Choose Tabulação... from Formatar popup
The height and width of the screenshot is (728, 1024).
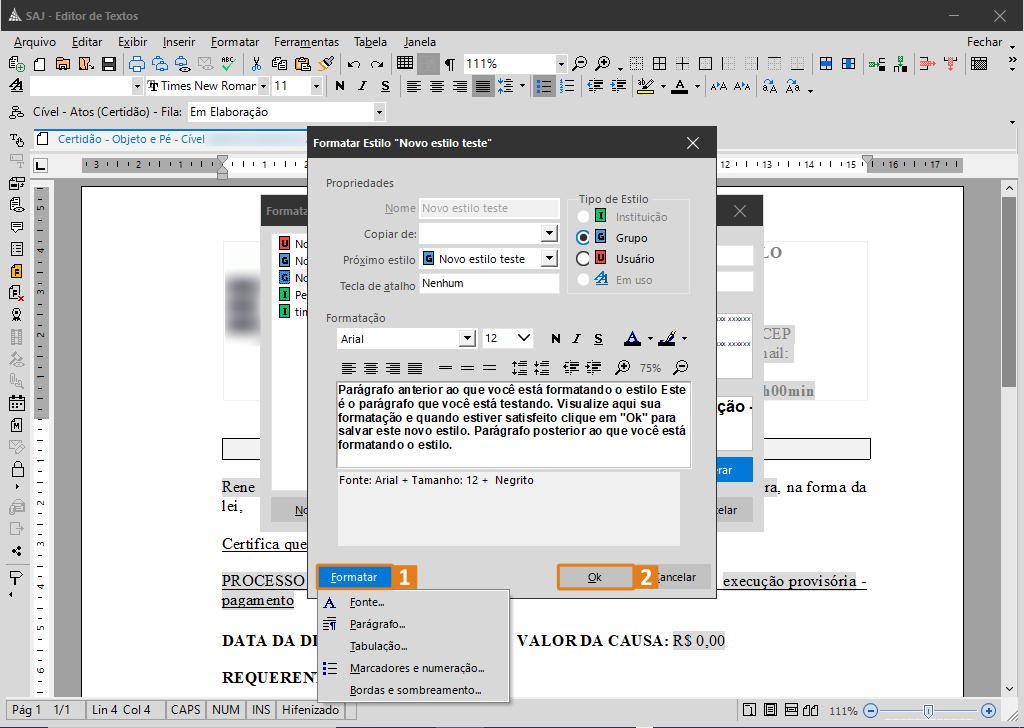(x=413, y=646)
